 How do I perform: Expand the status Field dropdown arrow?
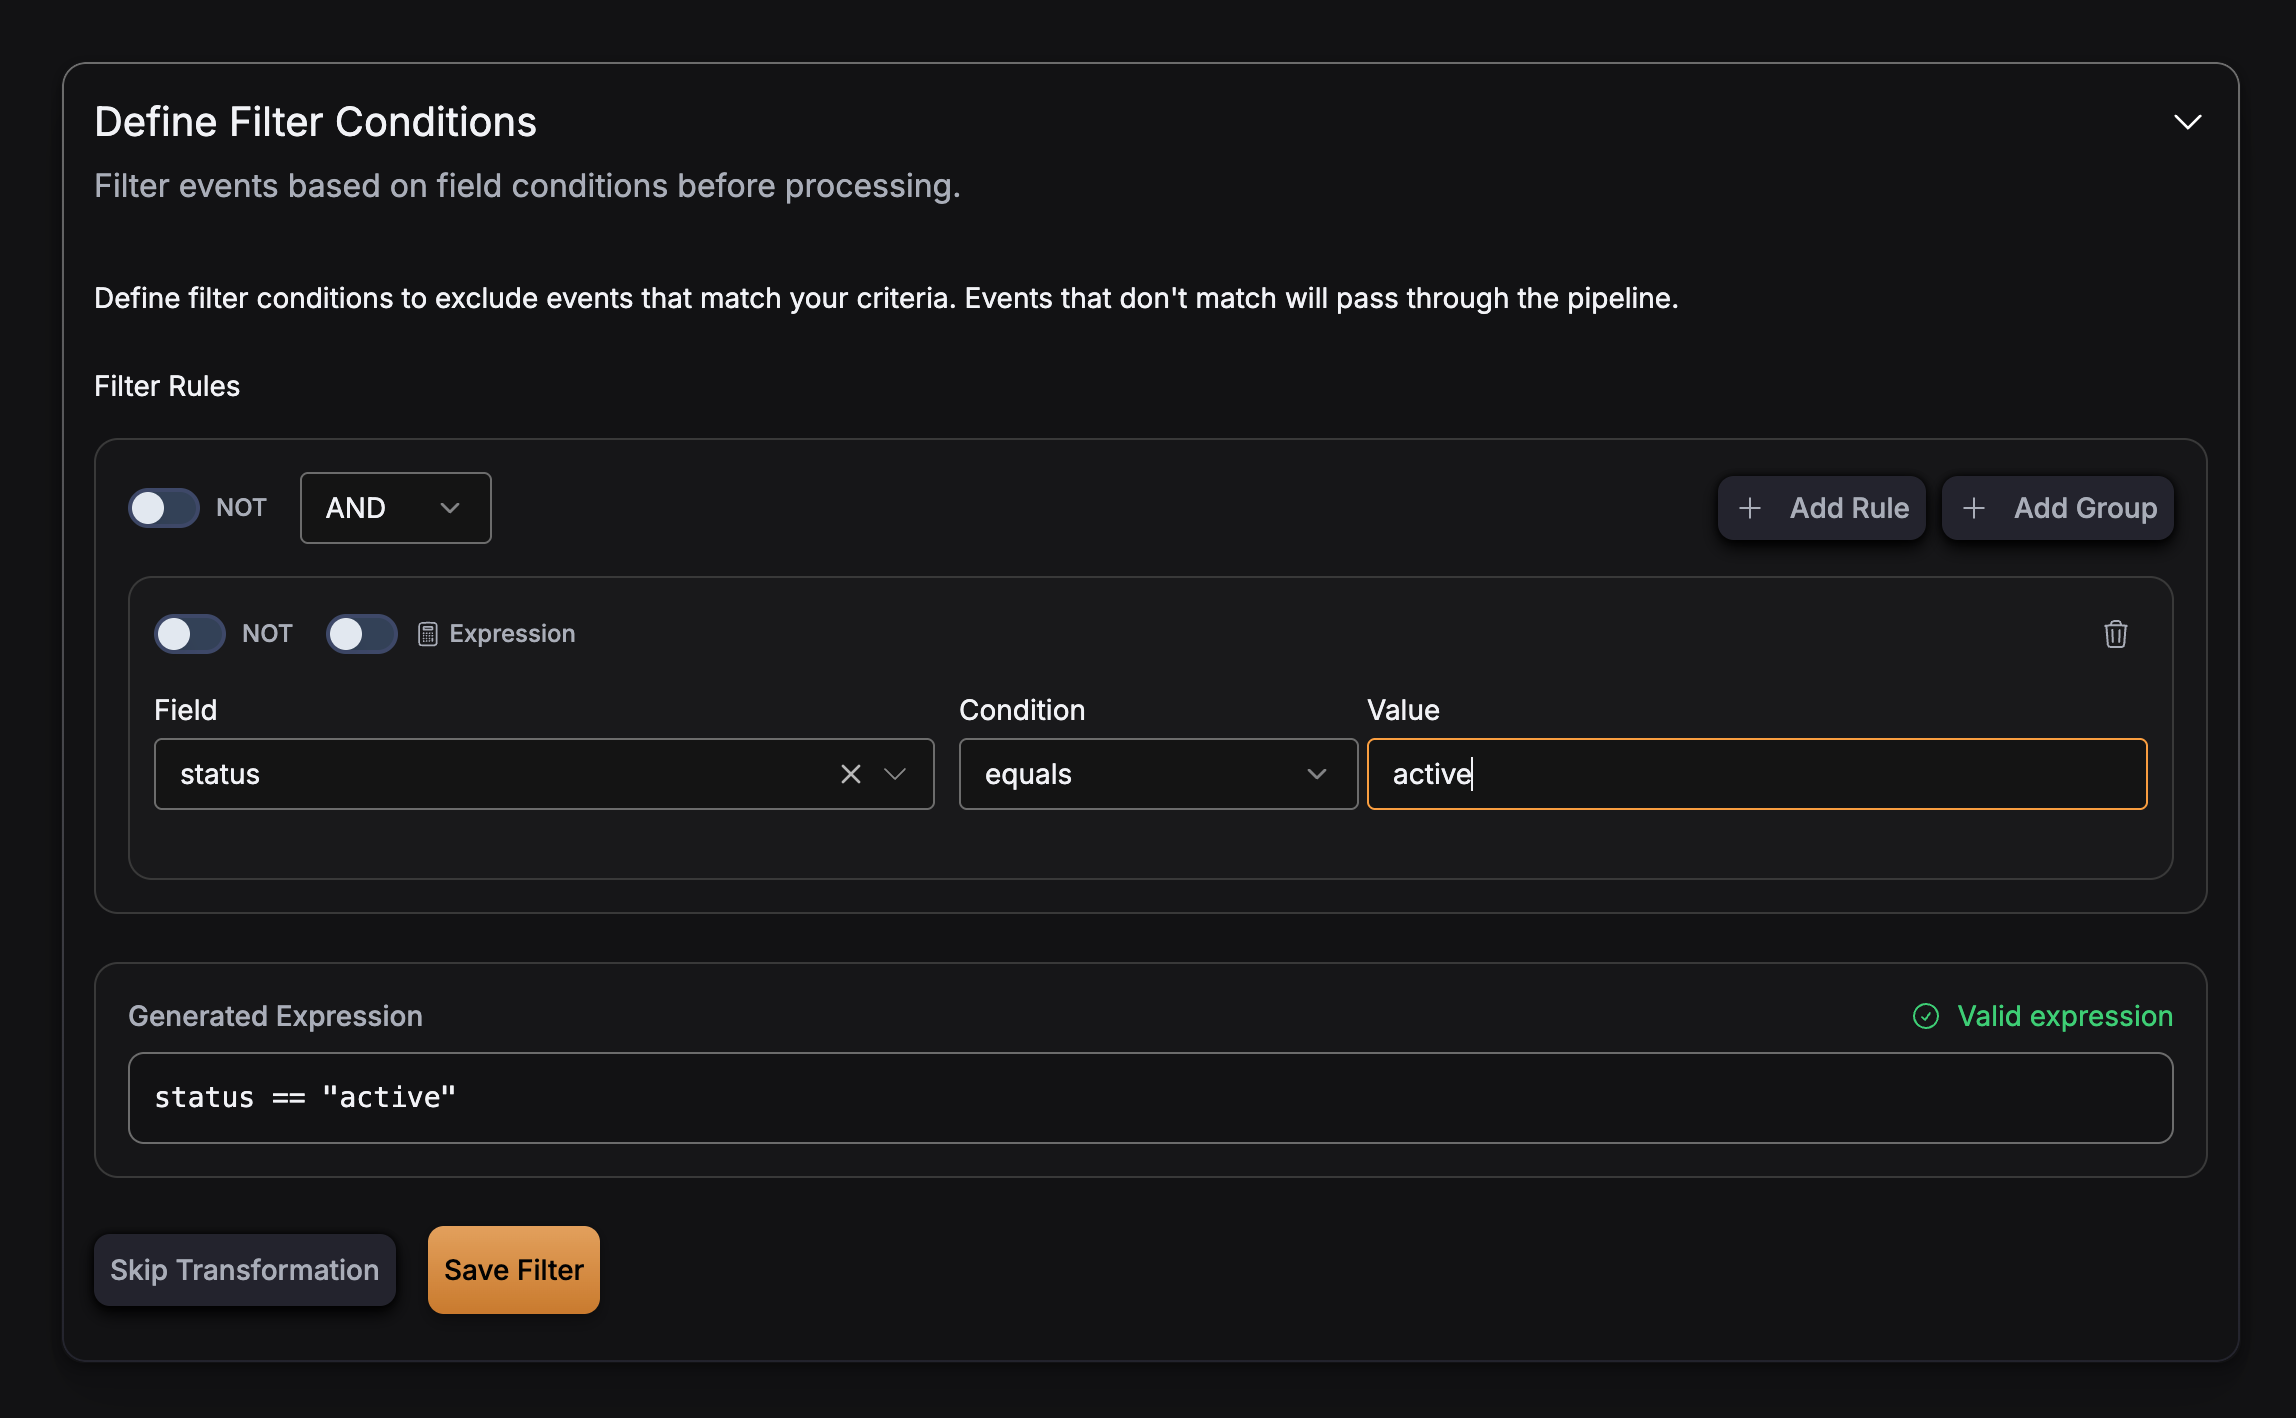pyautogui.click(x=895, y=774)
